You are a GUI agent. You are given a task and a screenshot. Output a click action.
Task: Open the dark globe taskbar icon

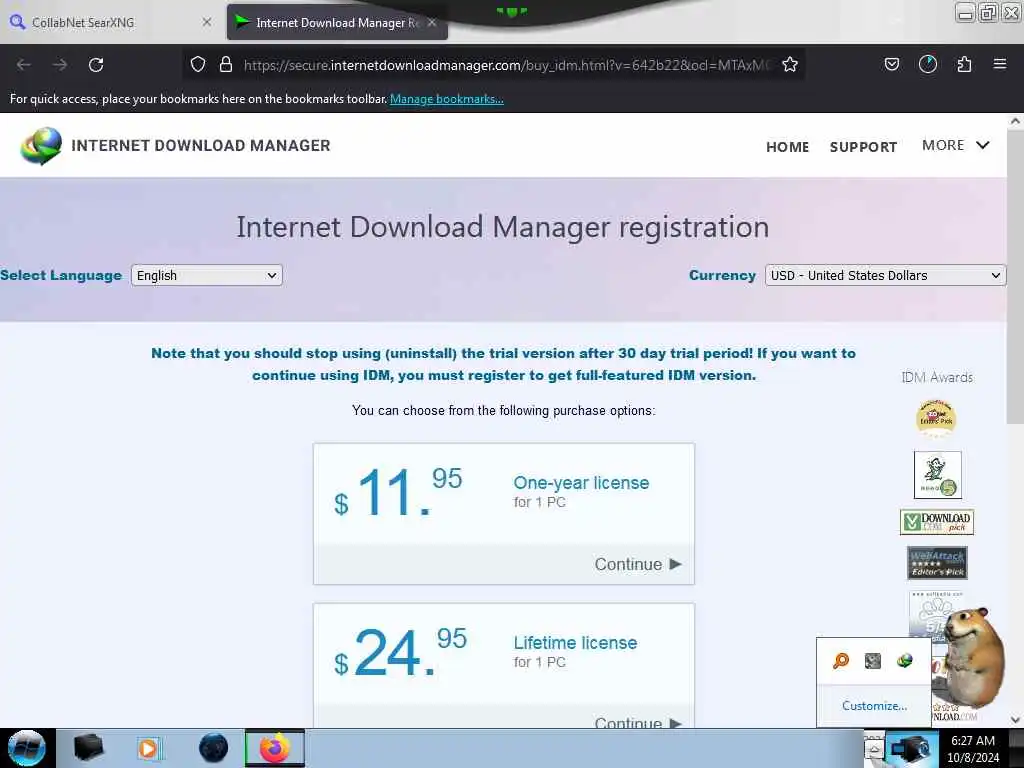[x=214, y=748]
